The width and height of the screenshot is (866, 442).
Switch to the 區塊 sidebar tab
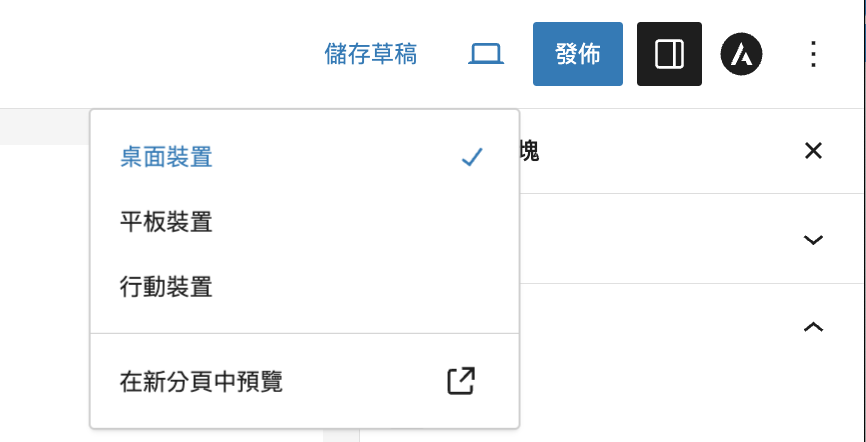tap(529, 151)
